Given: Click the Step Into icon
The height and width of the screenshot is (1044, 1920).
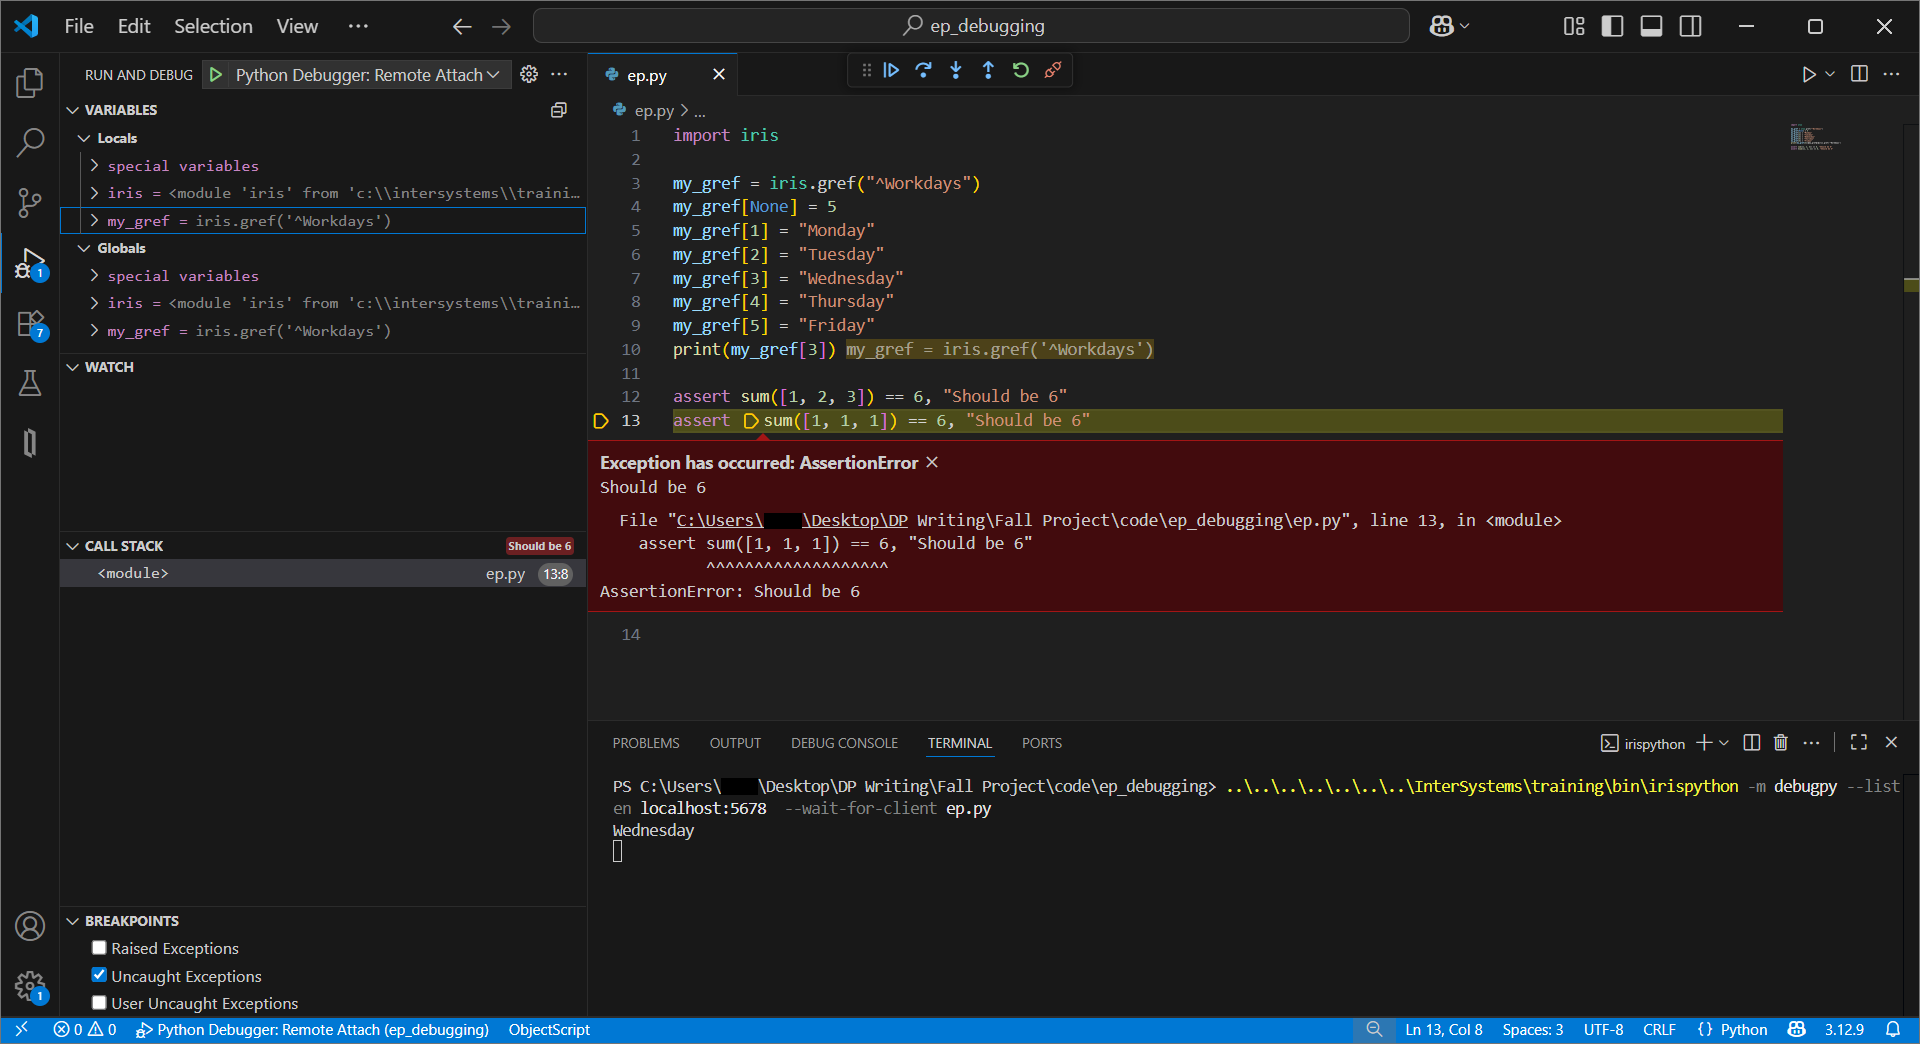Looking at the screenshot, I should tap(956, 70).
